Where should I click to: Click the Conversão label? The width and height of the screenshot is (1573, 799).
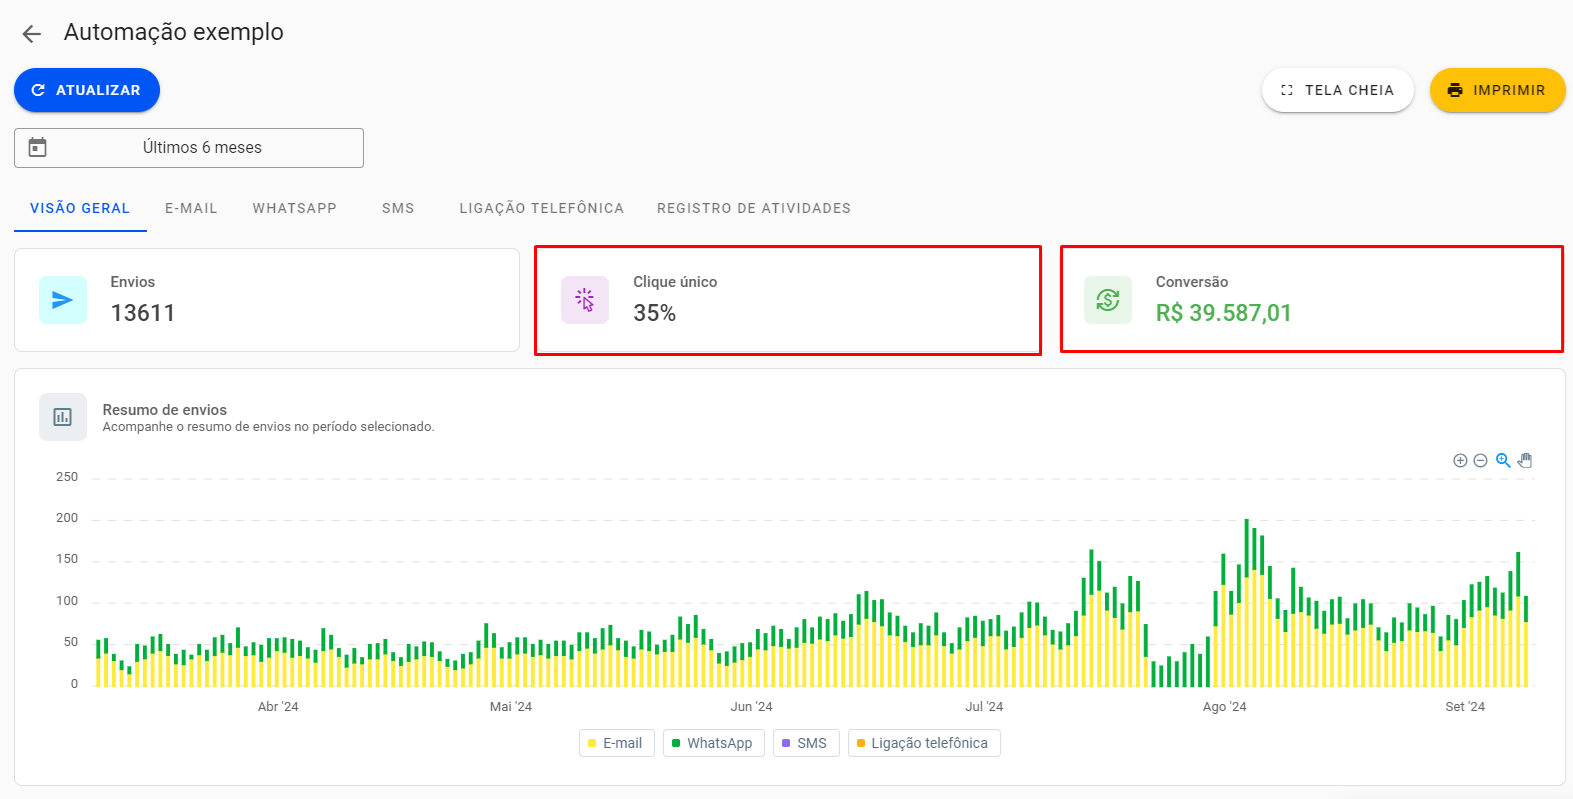click(1192, 282)
